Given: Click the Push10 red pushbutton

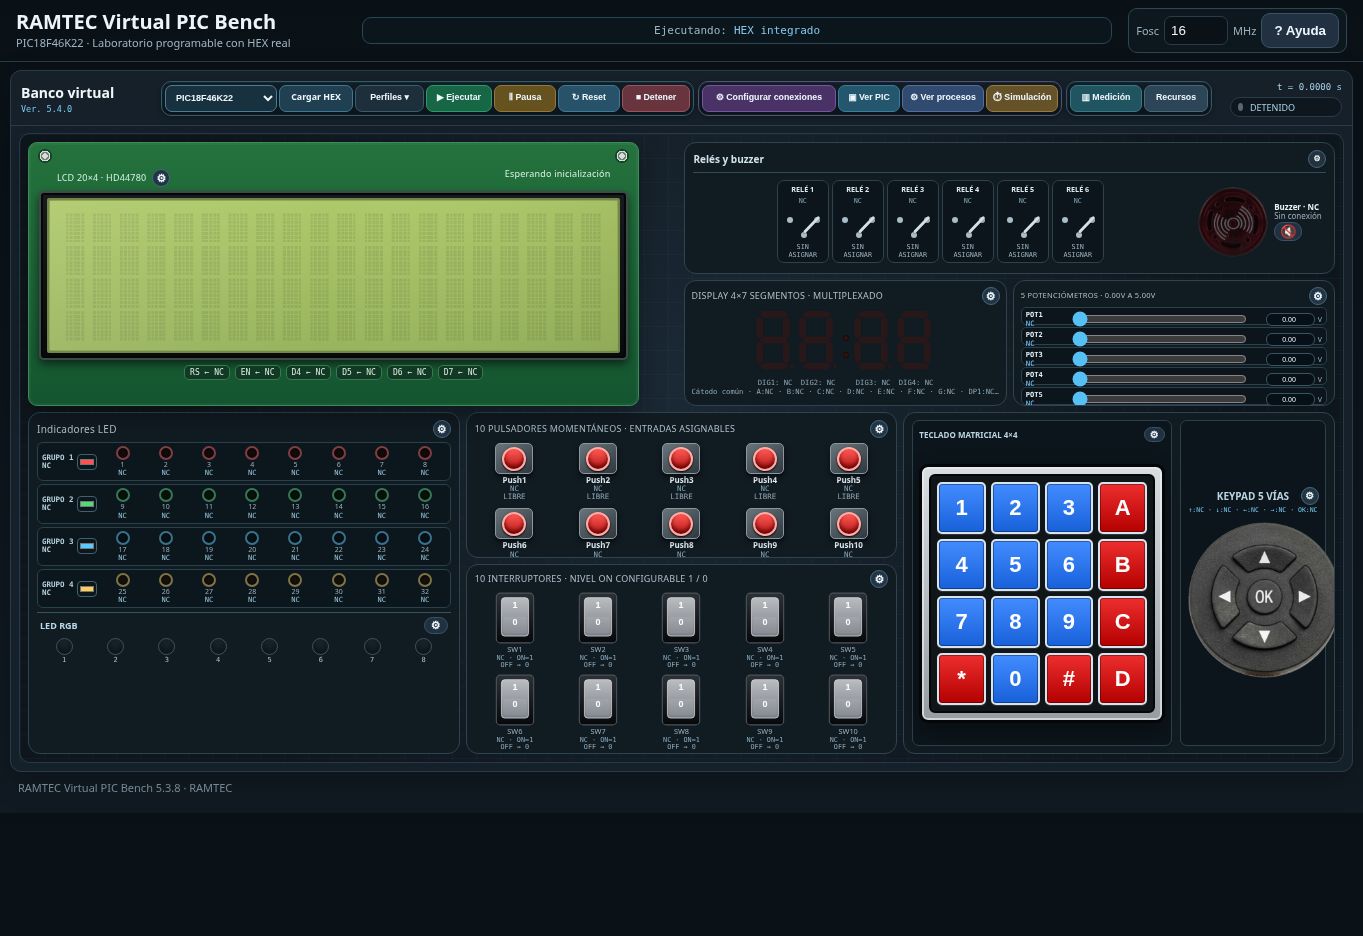Looking at the screenshot, I should (x=848, y=524).
